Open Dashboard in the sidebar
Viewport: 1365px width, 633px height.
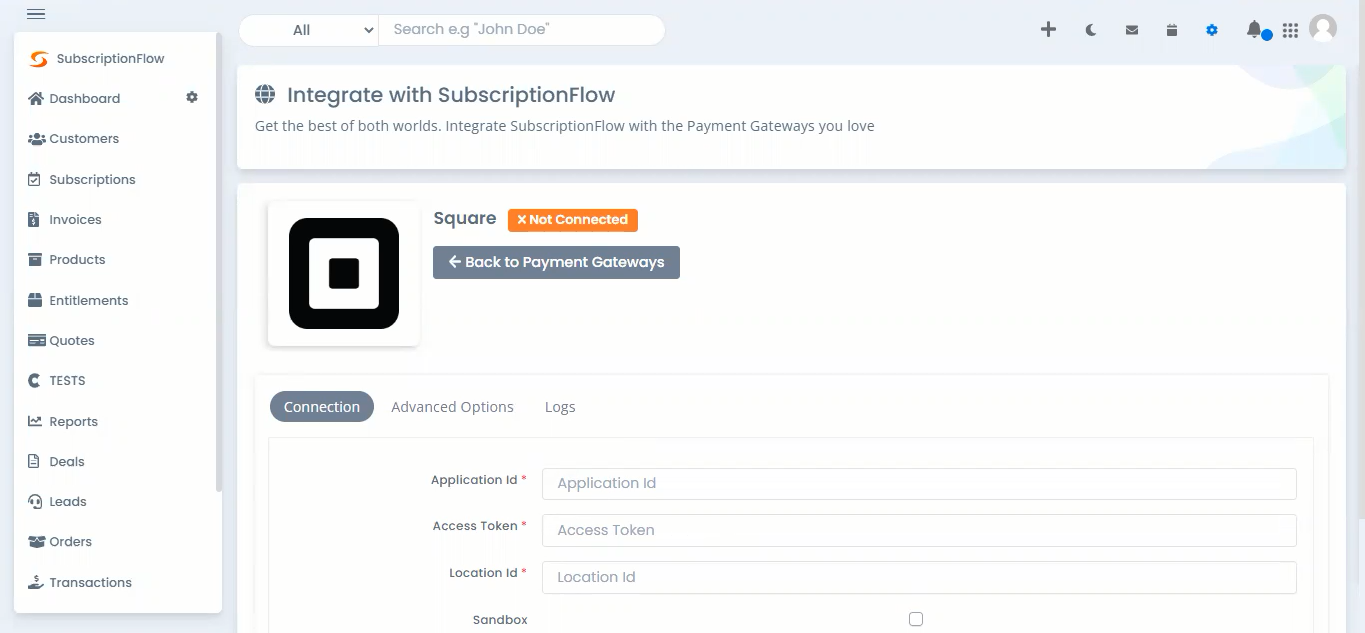click(x=84, y=99)
